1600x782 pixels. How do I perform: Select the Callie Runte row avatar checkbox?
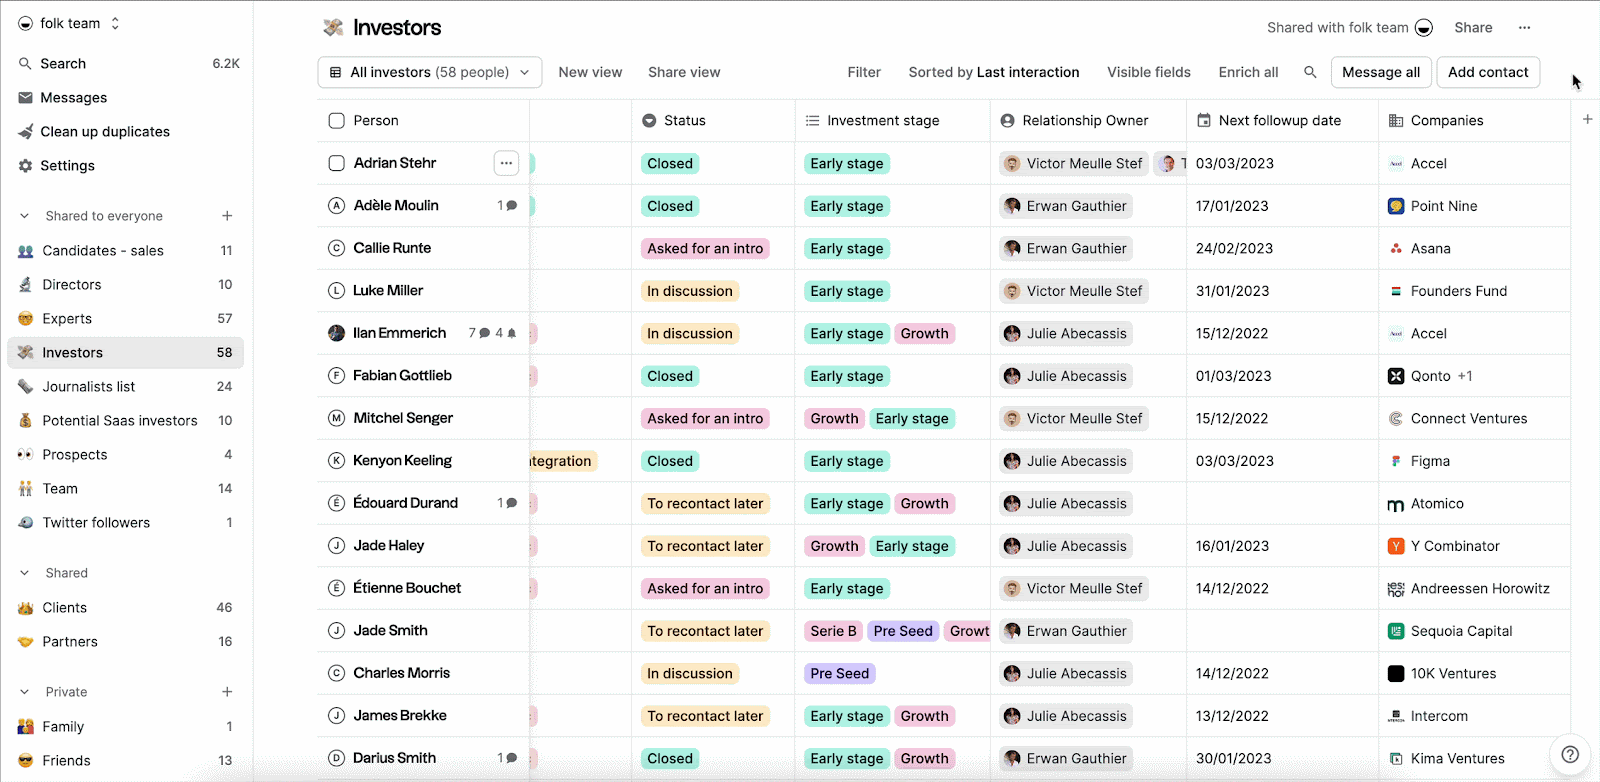(x=337, y=248)
